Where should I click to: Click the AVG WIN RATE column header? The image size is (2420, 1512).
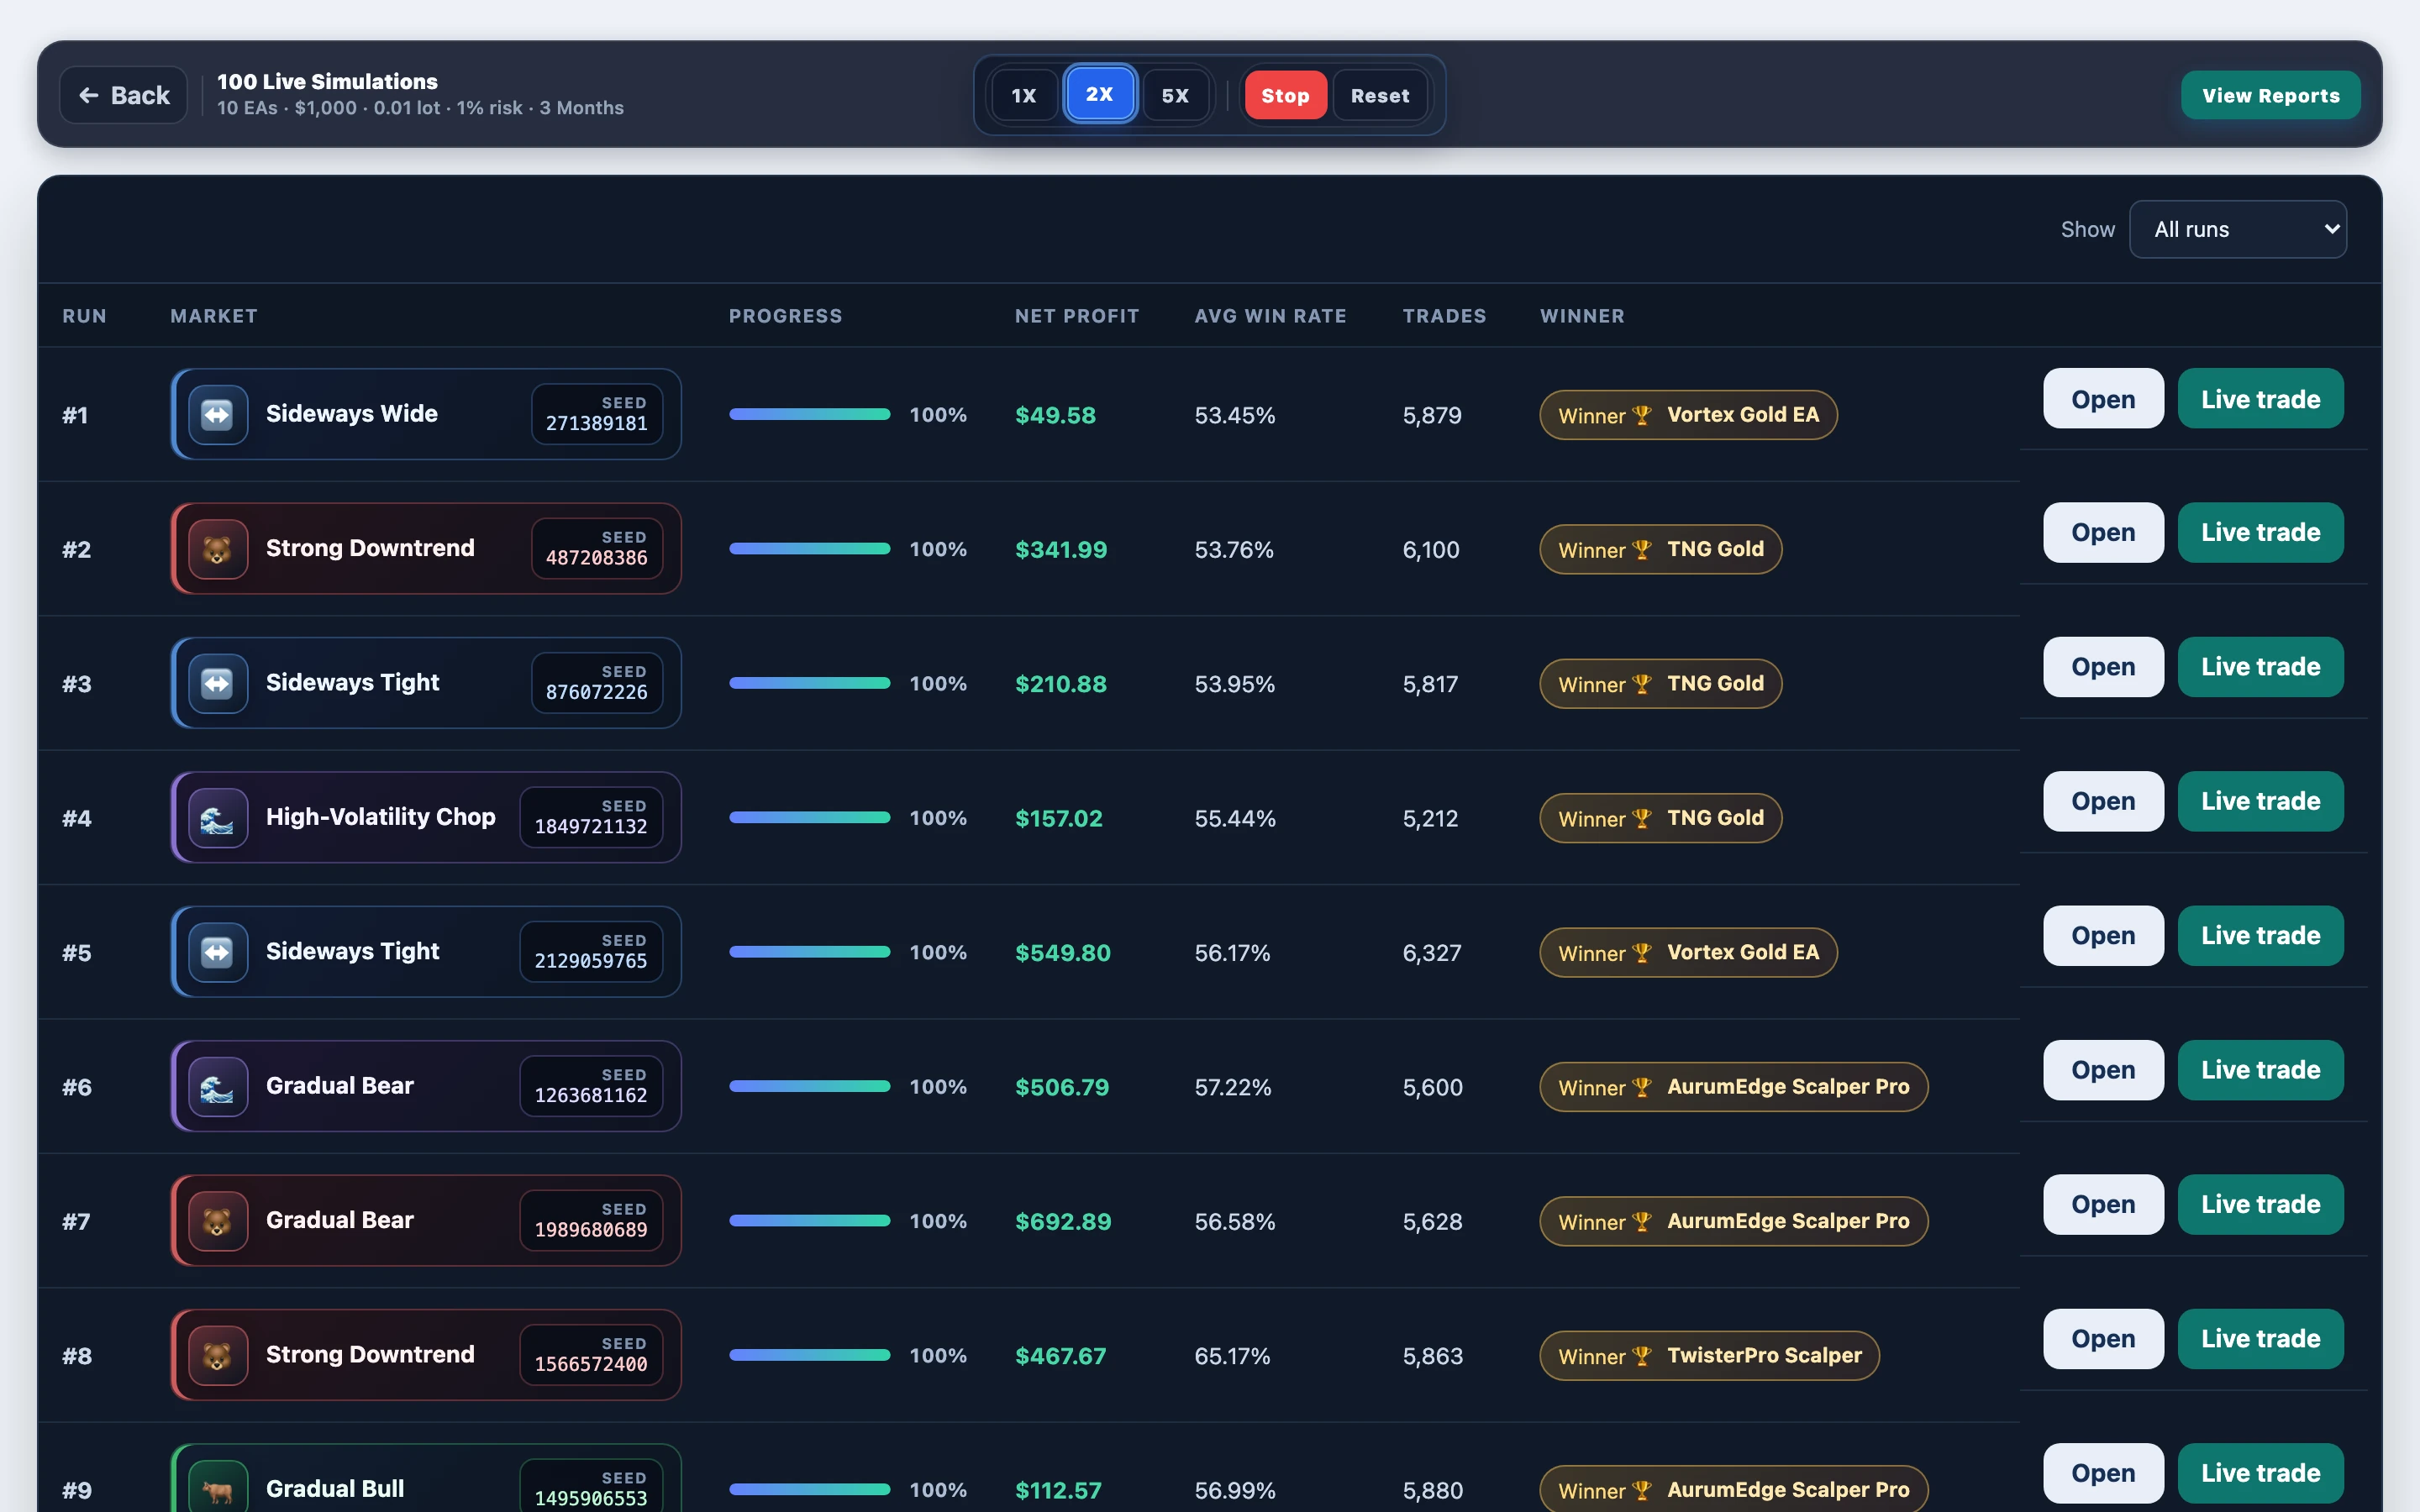click(x=1270, y=316)
